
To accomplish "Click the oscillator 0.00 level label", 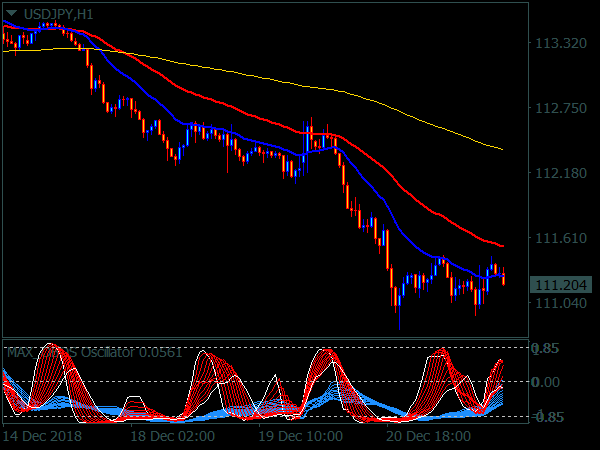I will point(548,382).
